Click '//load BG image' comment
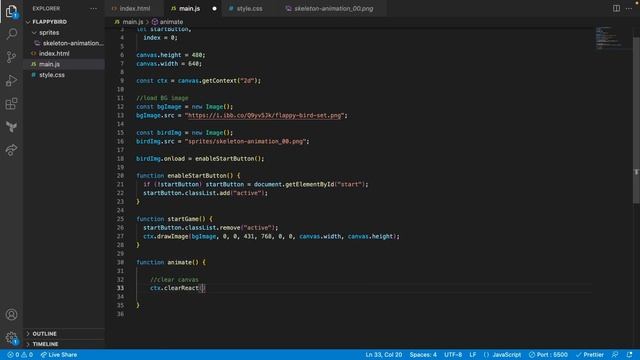 (x=162, y=98)
